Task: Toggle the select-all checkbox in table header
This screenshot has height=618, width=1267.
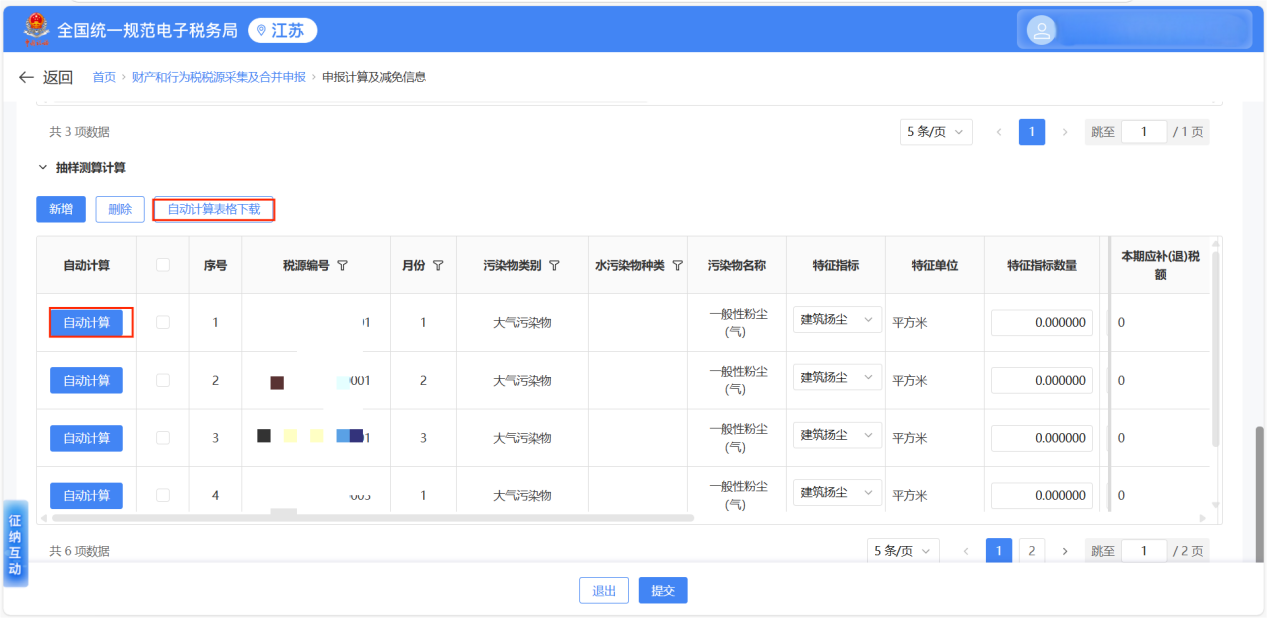Action: coord(163,265)
